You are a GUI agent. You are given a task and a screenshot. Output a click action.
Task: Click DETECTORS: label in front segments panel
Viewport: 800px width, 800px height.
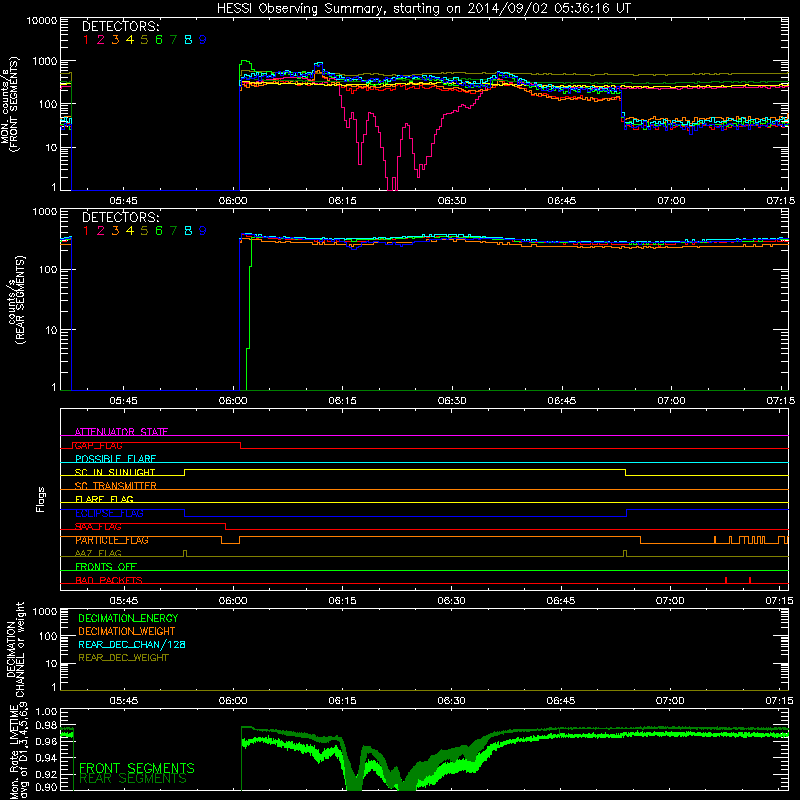tap(121, 26)
